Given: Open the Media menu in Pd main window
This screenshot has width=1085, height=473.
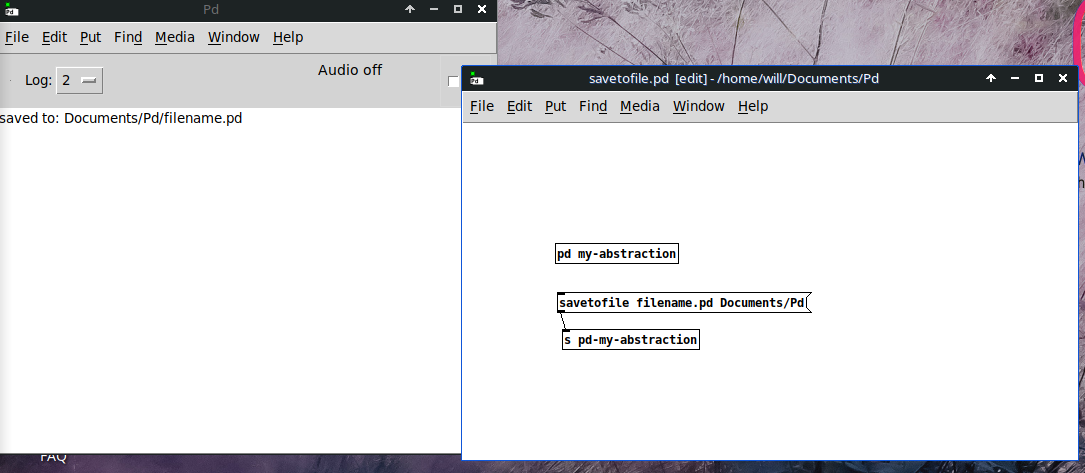Looking at the screenshot, I should pos(174,37).
